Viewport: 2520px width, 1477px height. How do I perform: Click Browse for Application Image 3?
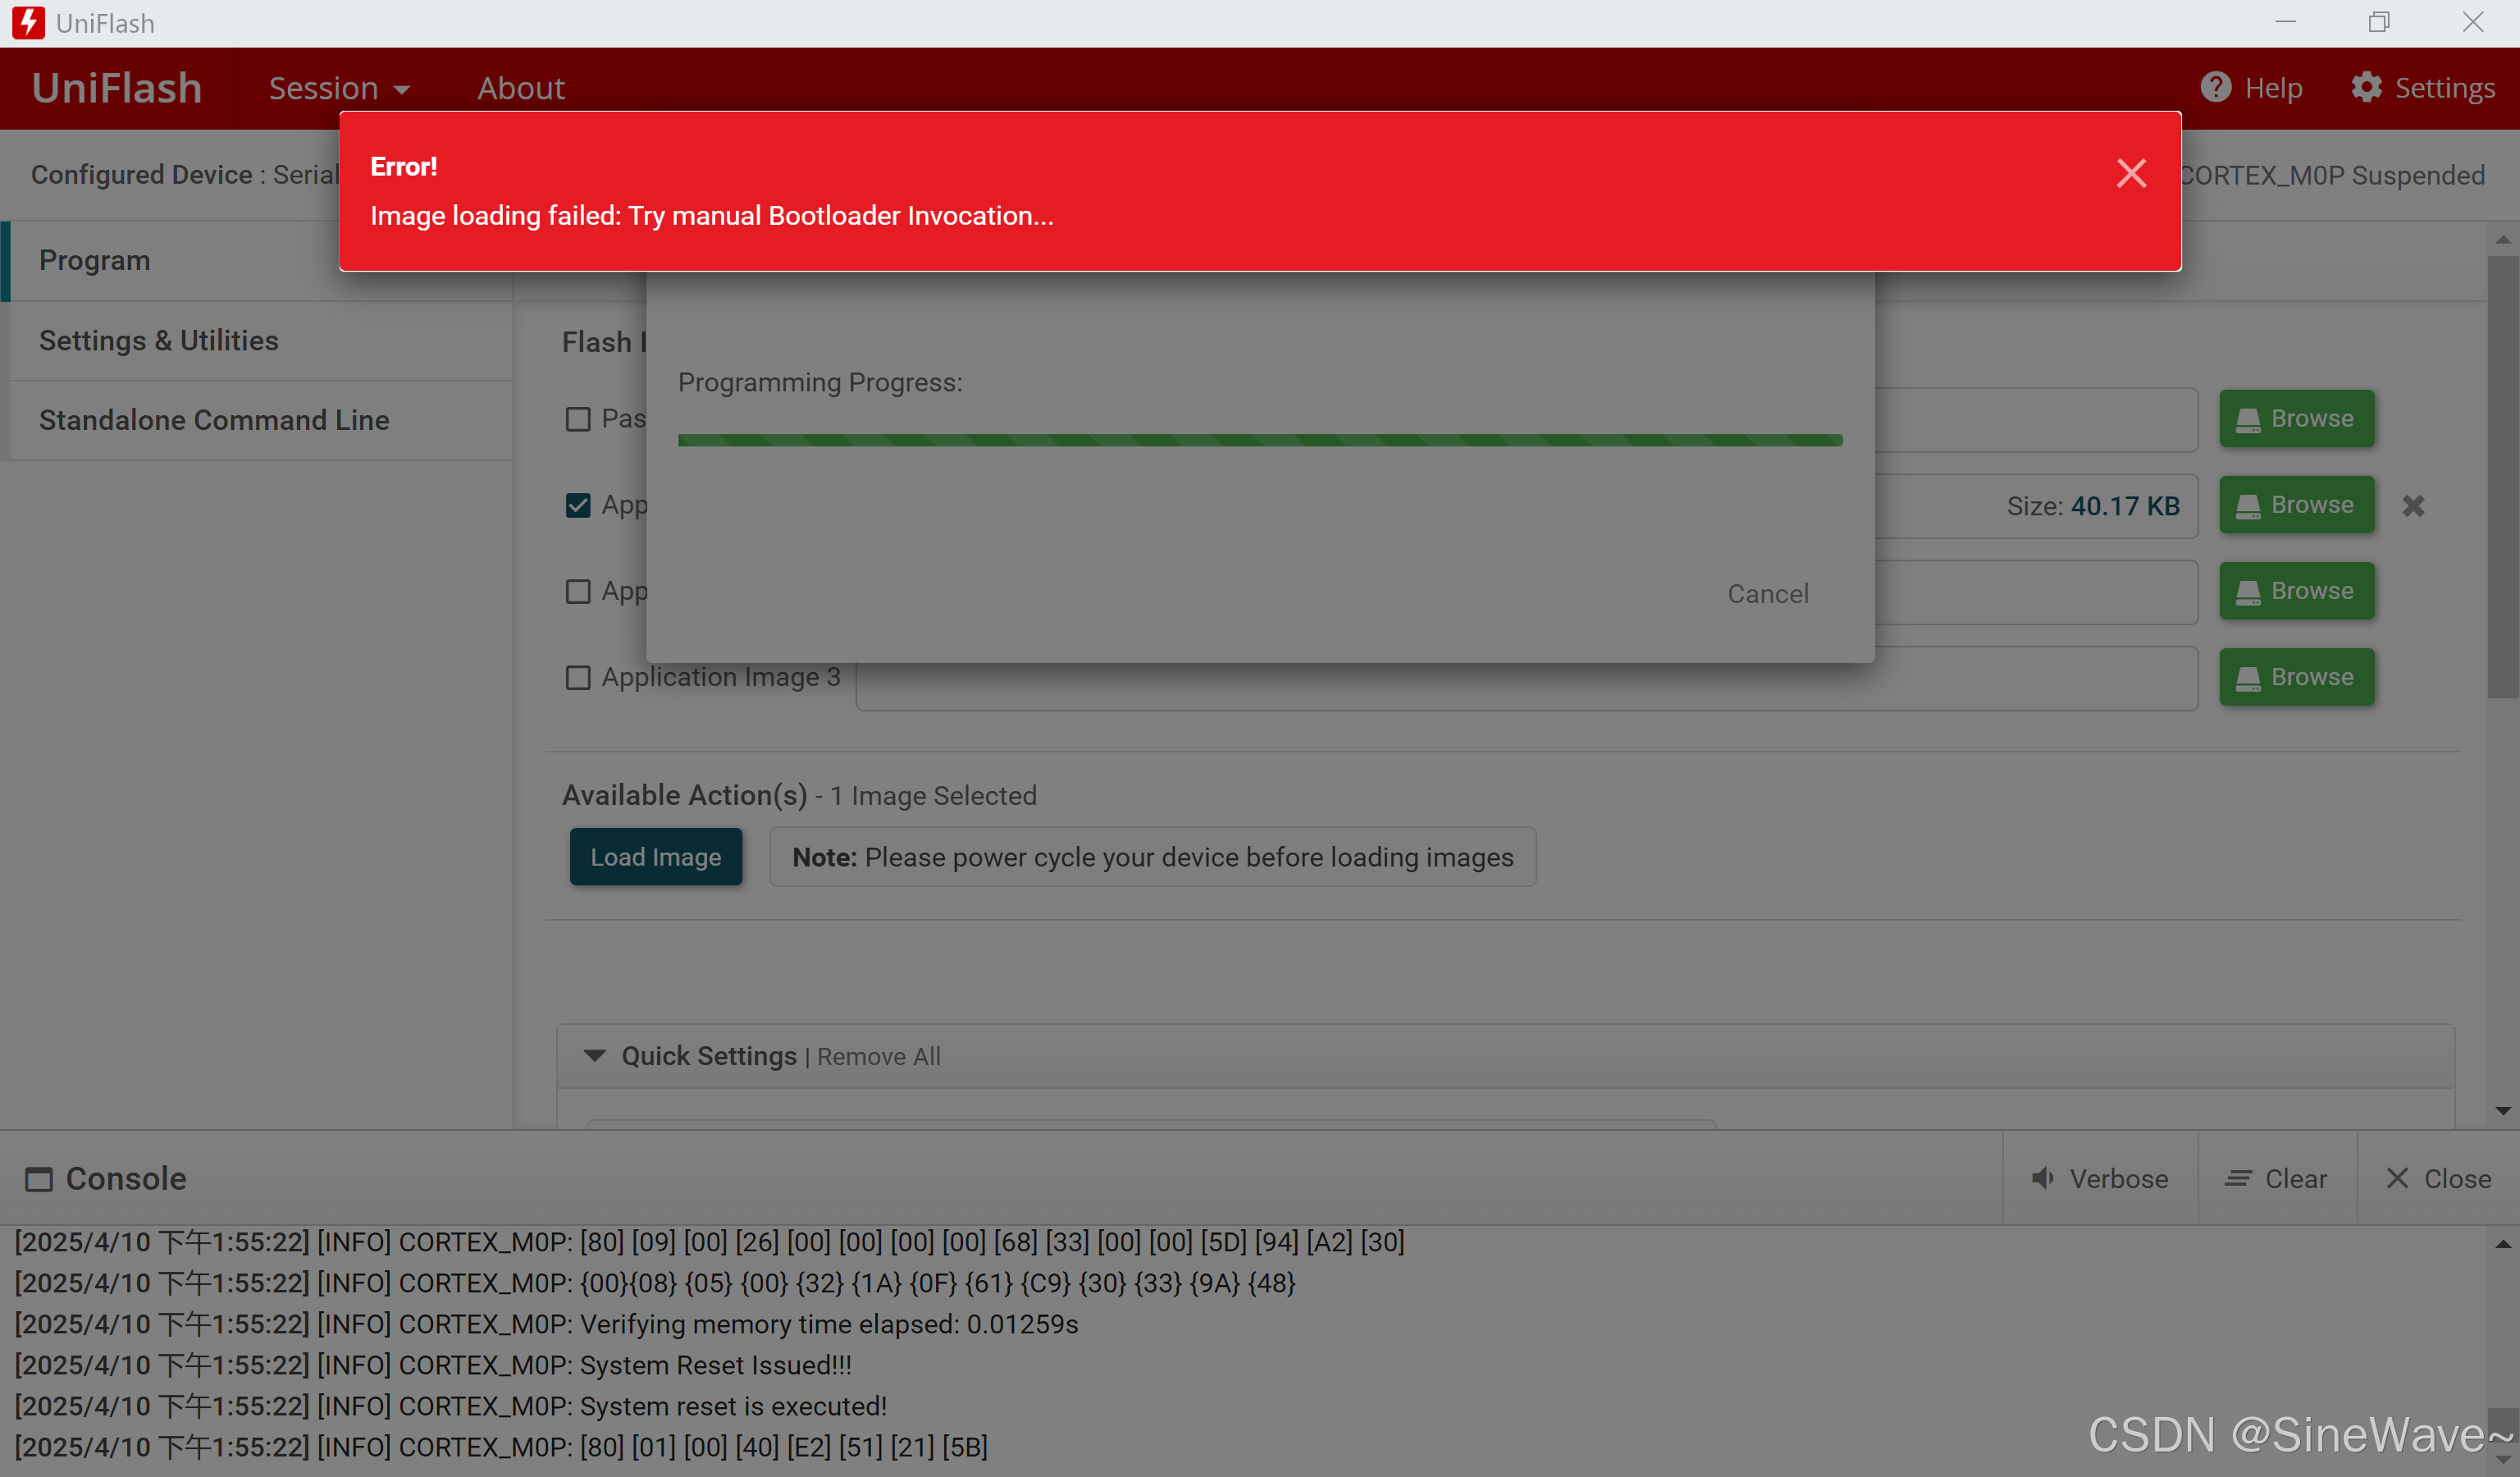(x=2296, y=676)
